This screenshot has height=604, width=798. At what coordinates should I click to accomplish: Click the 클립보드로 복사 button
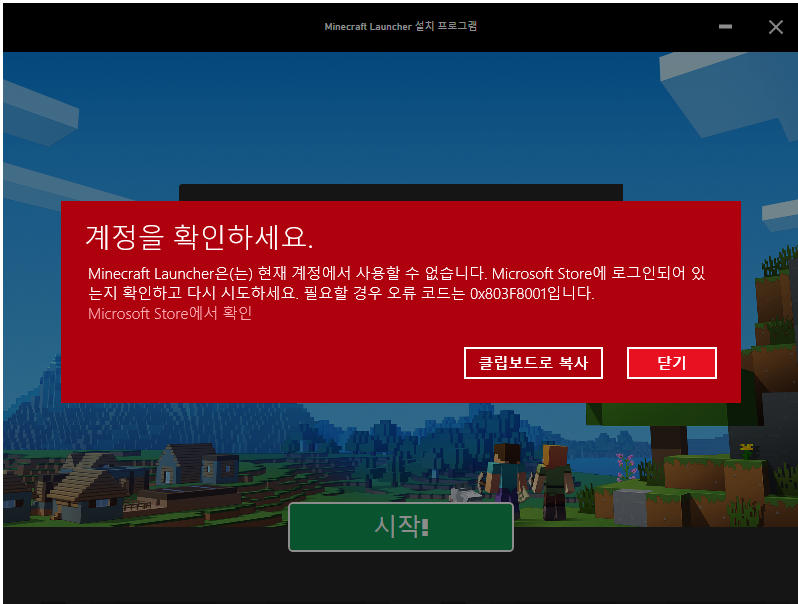click(x=533, y=363)
